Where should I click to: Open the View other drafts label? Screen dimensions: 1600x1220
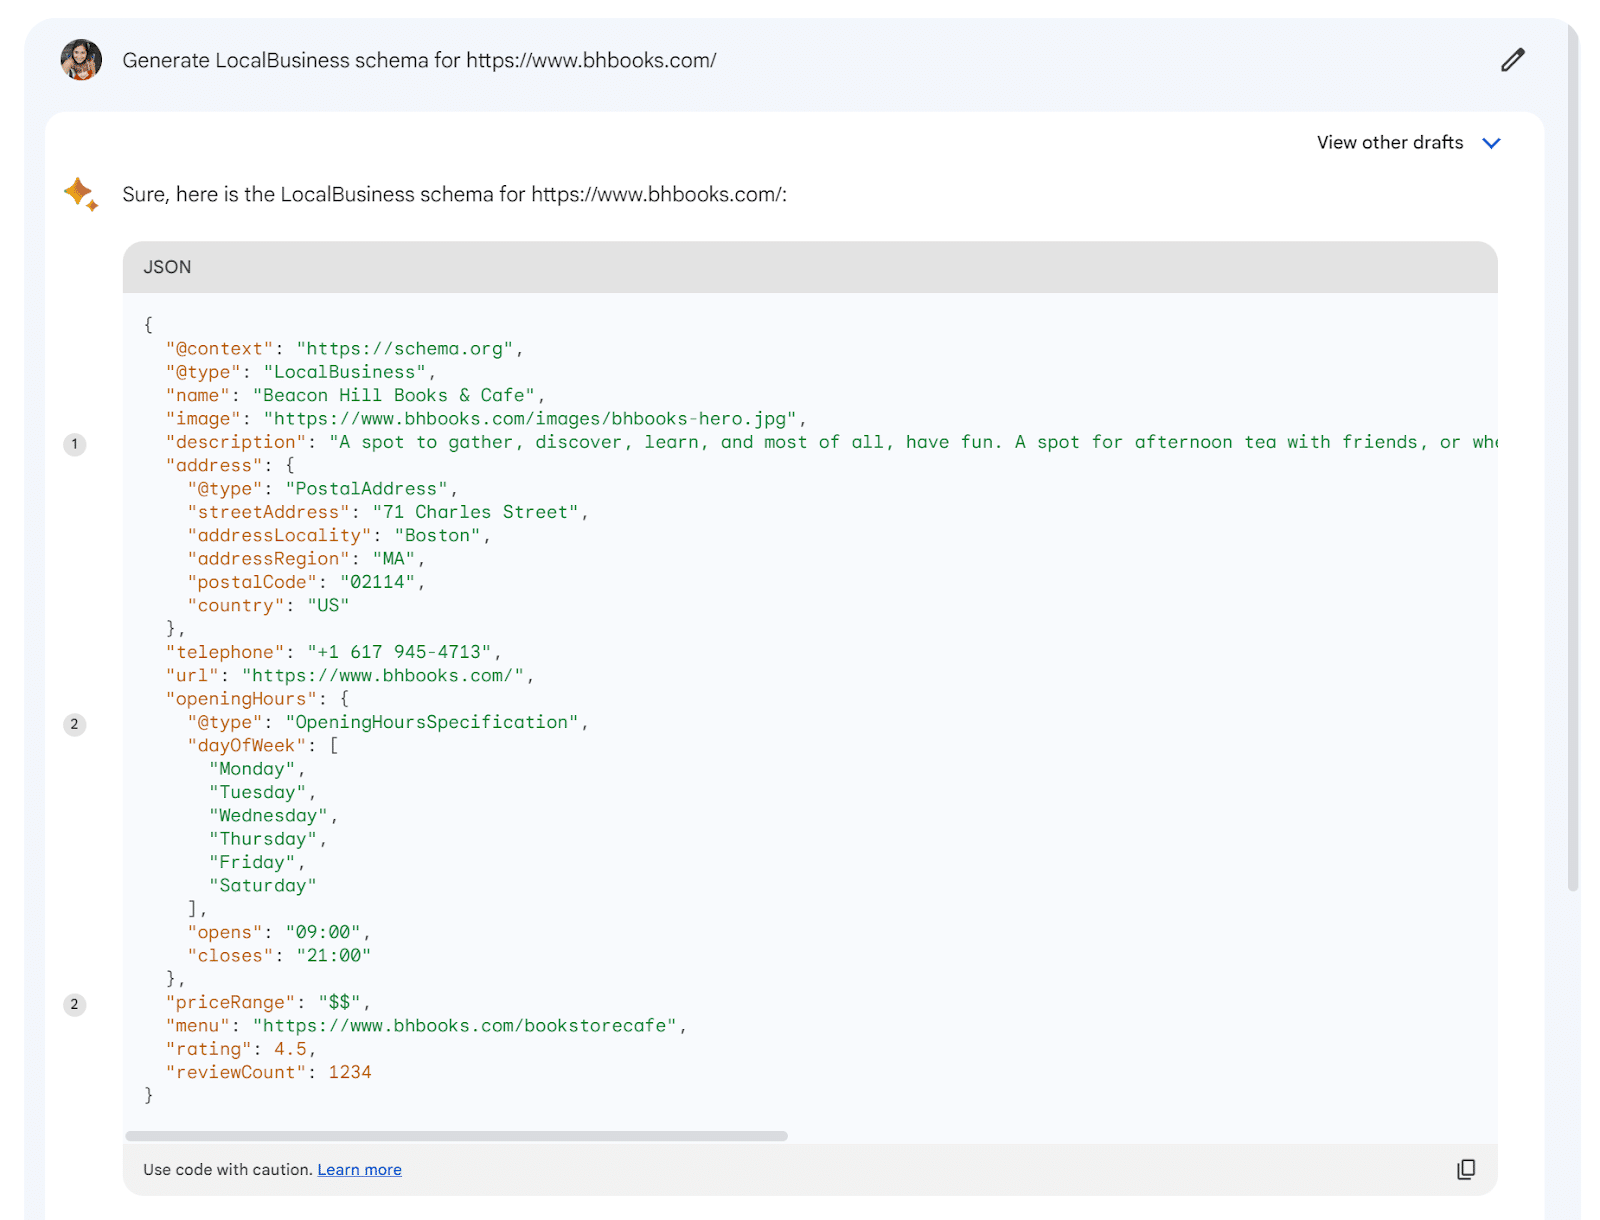[1389, 143]
